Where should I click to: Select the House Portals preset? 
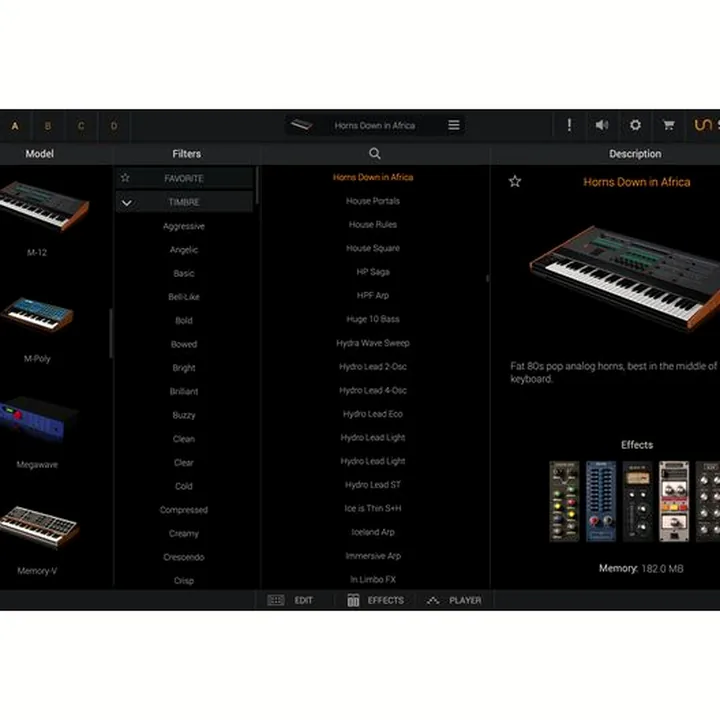click(373, 201)
